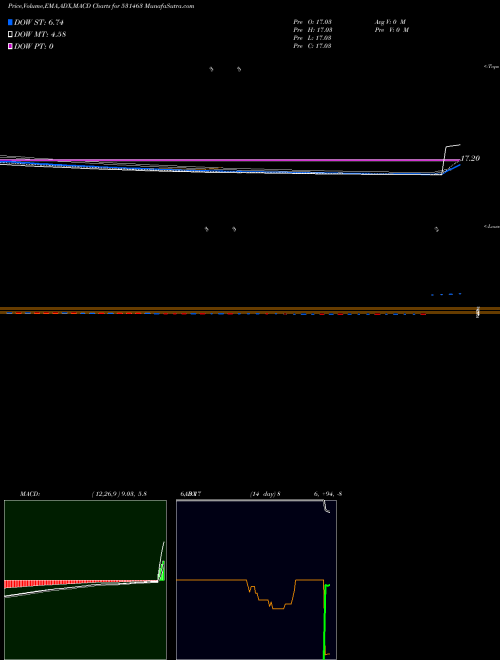Select the DOW PT: 0 label

33,46
